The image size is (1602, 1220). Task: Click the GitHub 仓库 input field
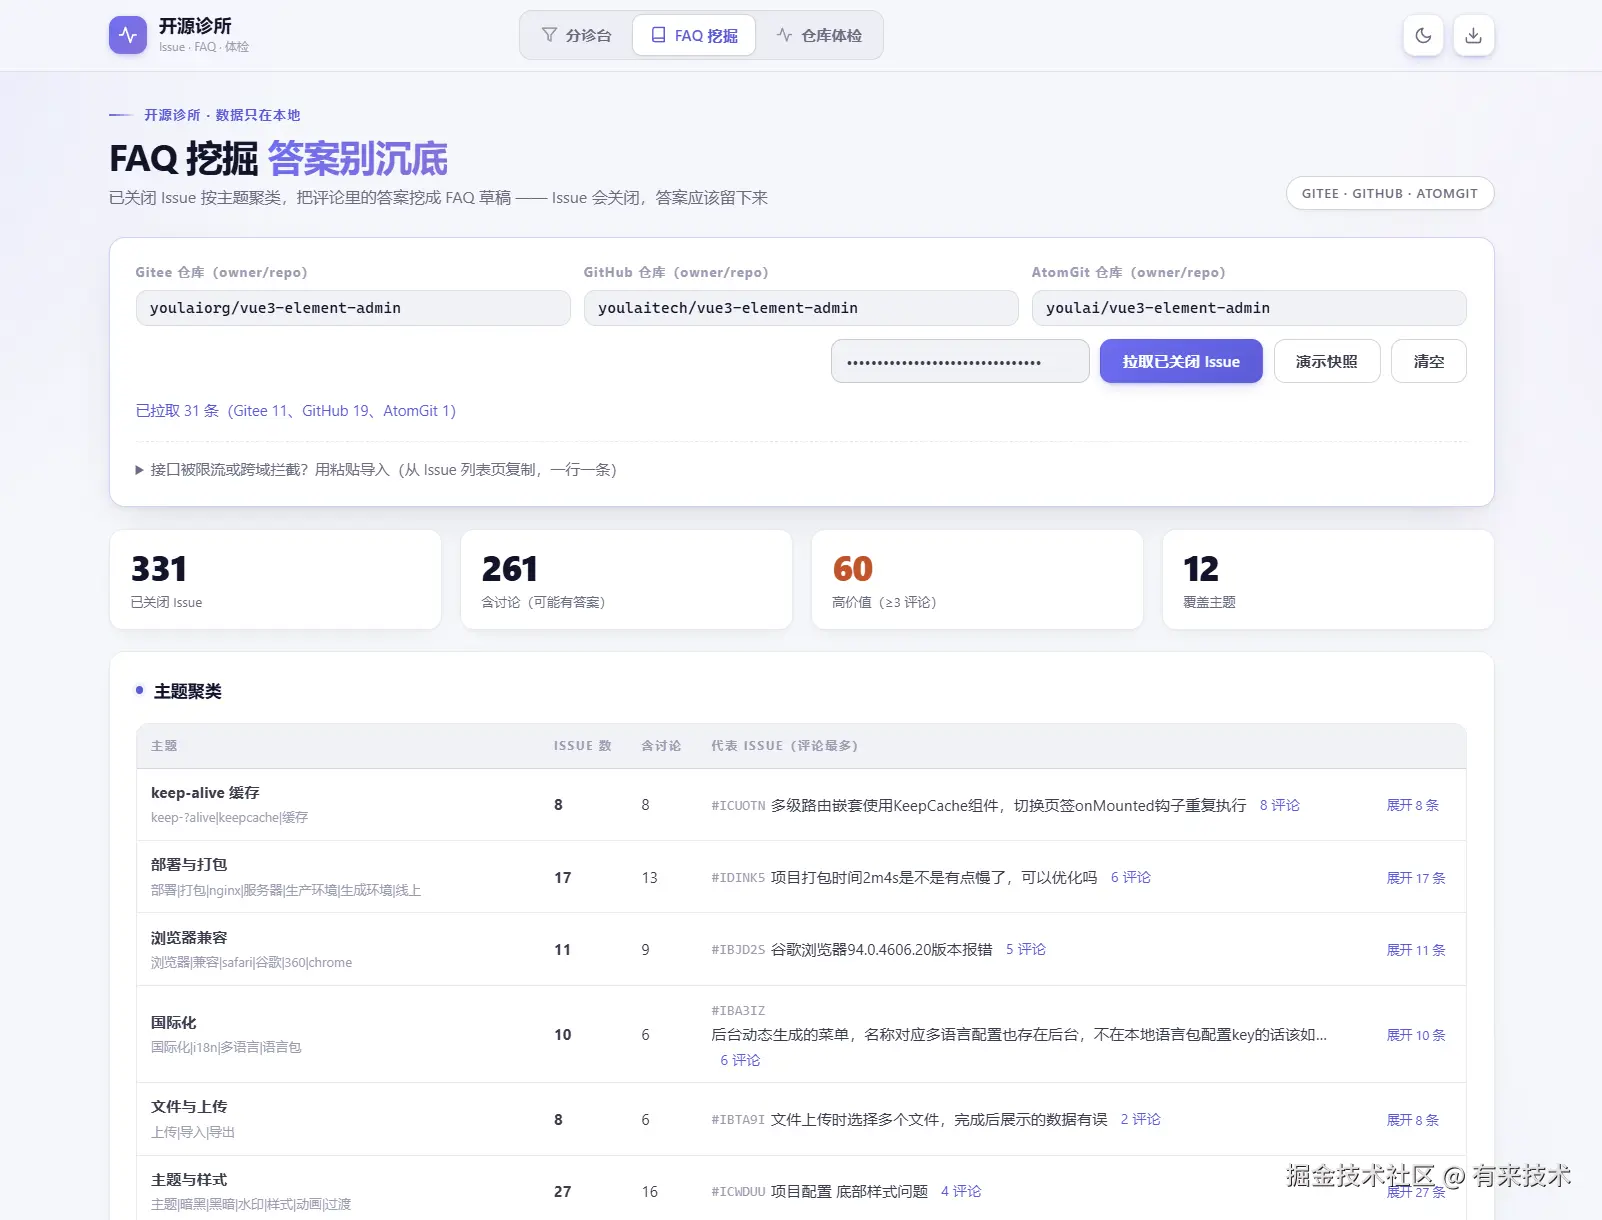tap(801, 308)
